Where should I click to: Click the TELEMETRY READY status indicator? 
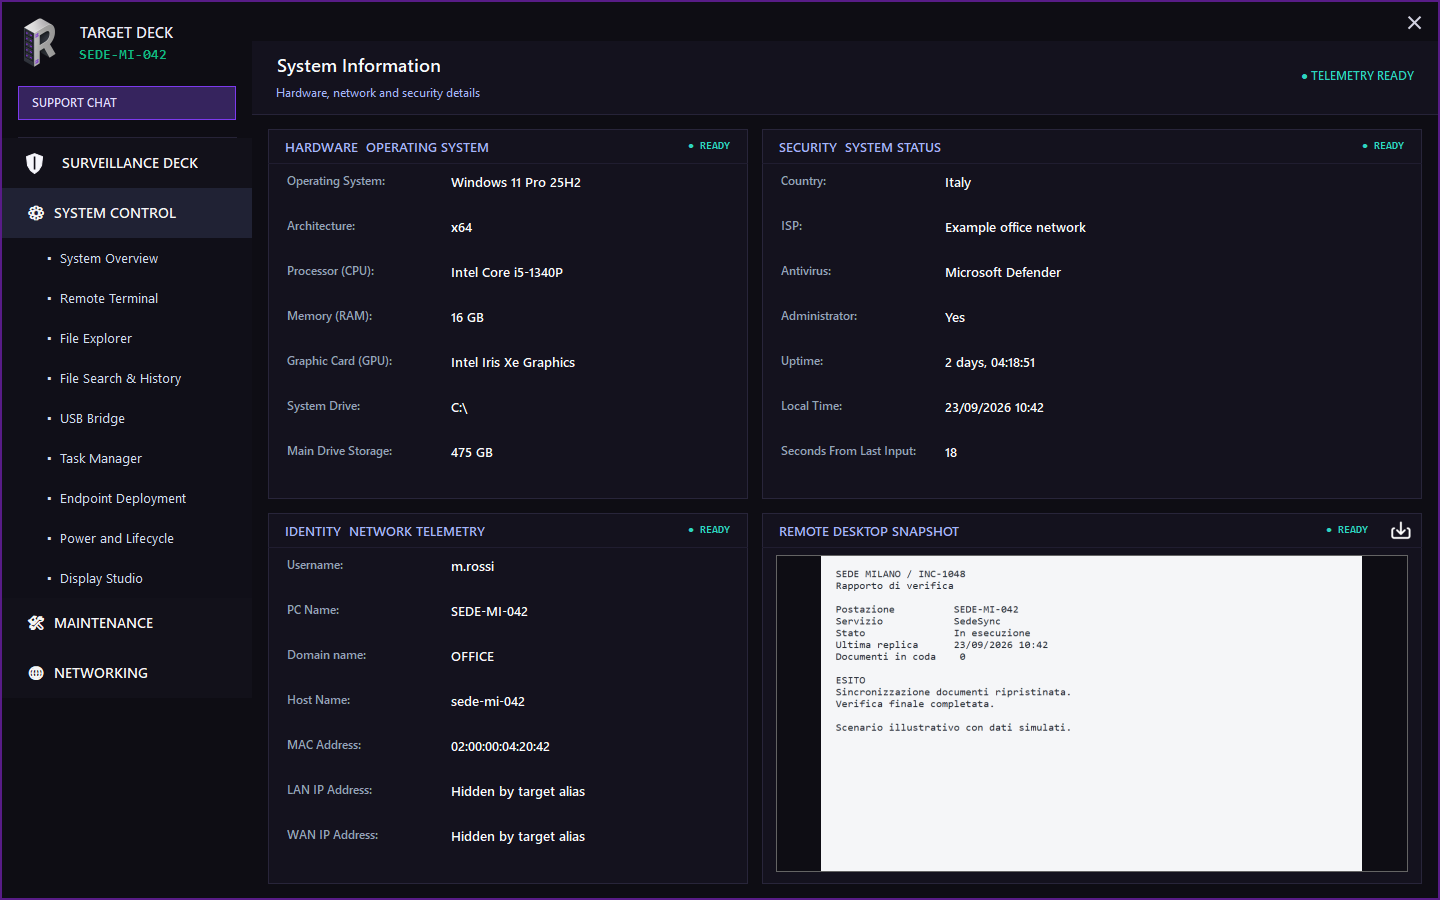[x=1357, y=76]
